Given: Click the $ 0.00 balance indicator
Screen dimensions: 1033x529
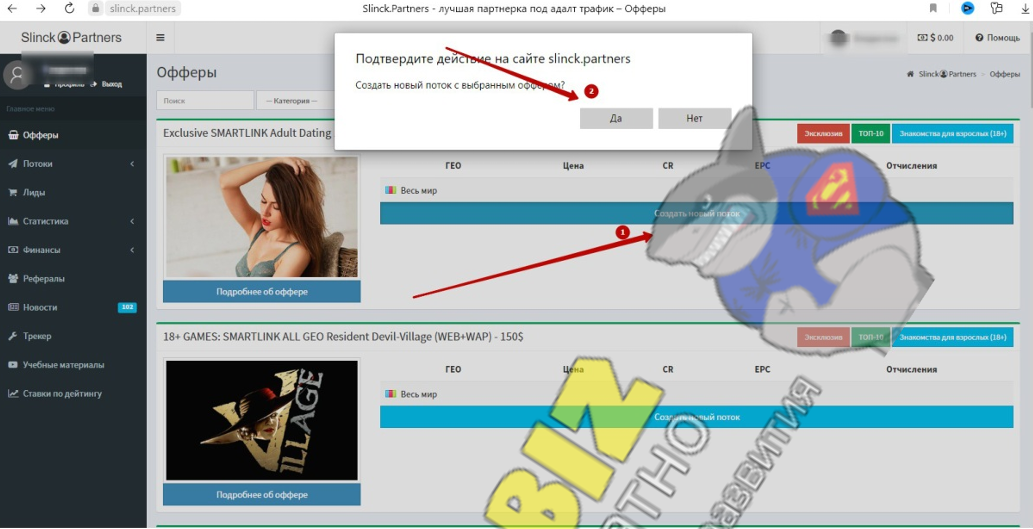Looking at the screenshot, I should pos(935,38).
